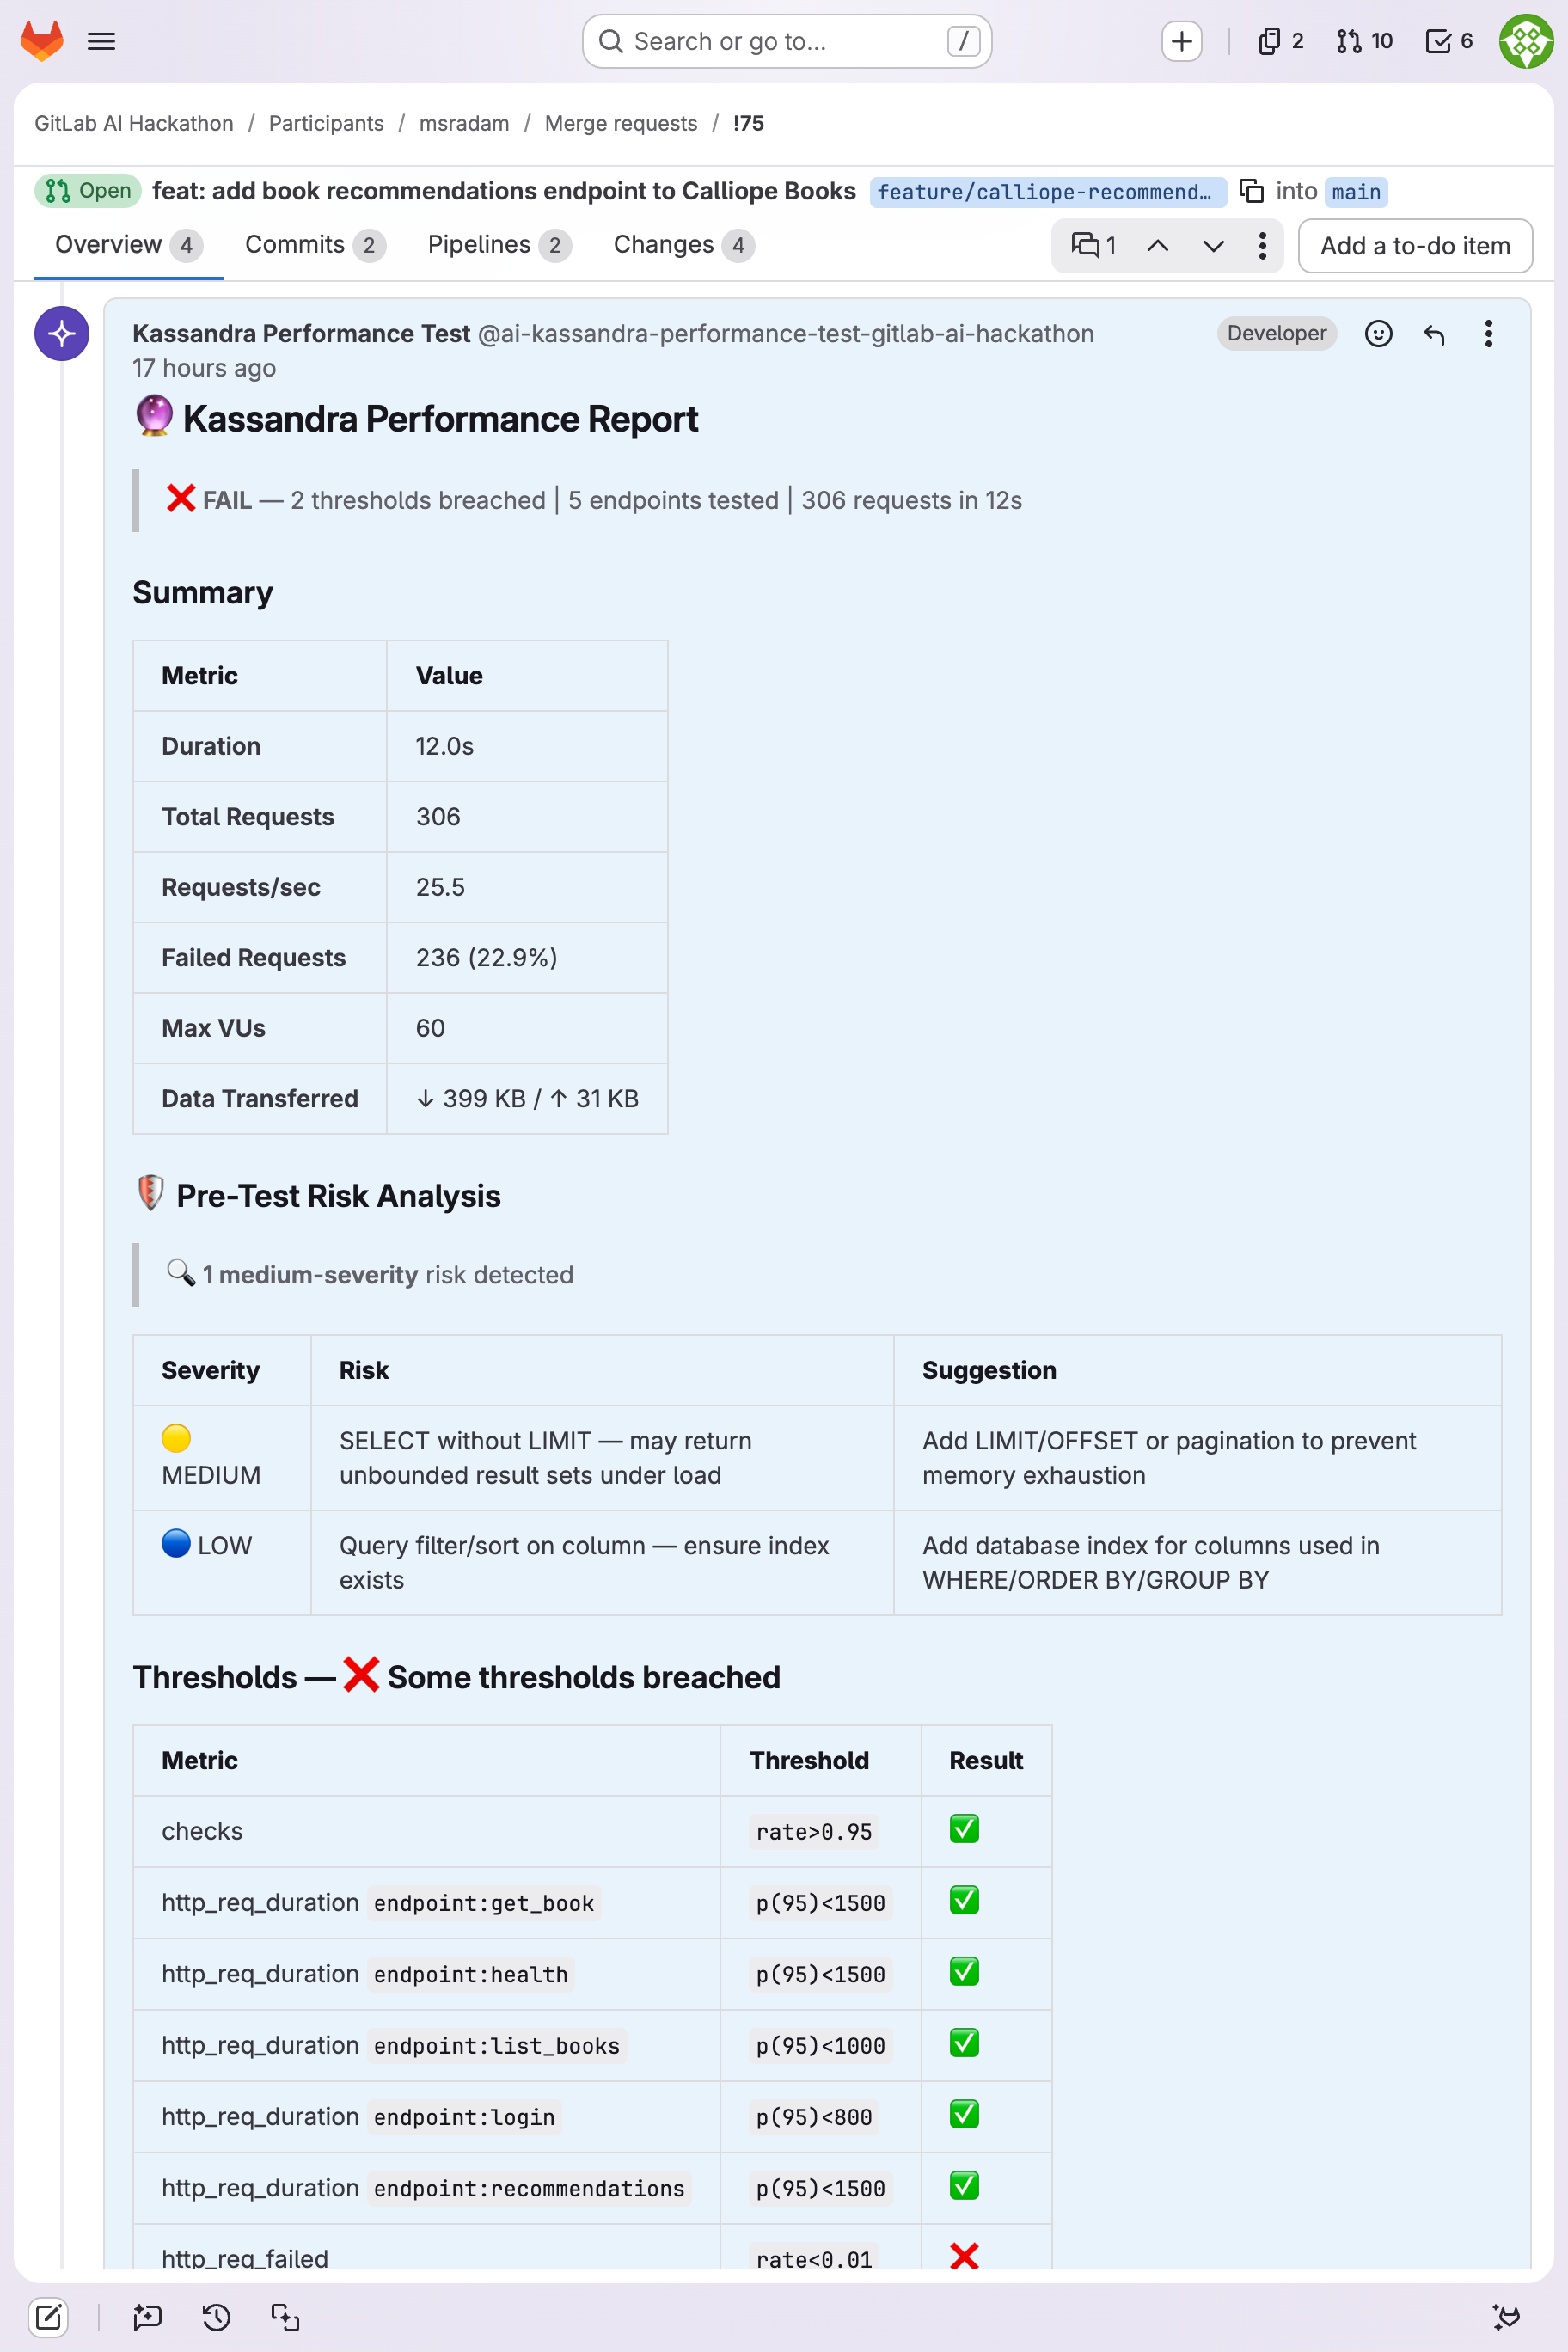Switch to the Commits tab
Screen dimensions: 1568x2352
pyautogui.click(x=315, y=245)
